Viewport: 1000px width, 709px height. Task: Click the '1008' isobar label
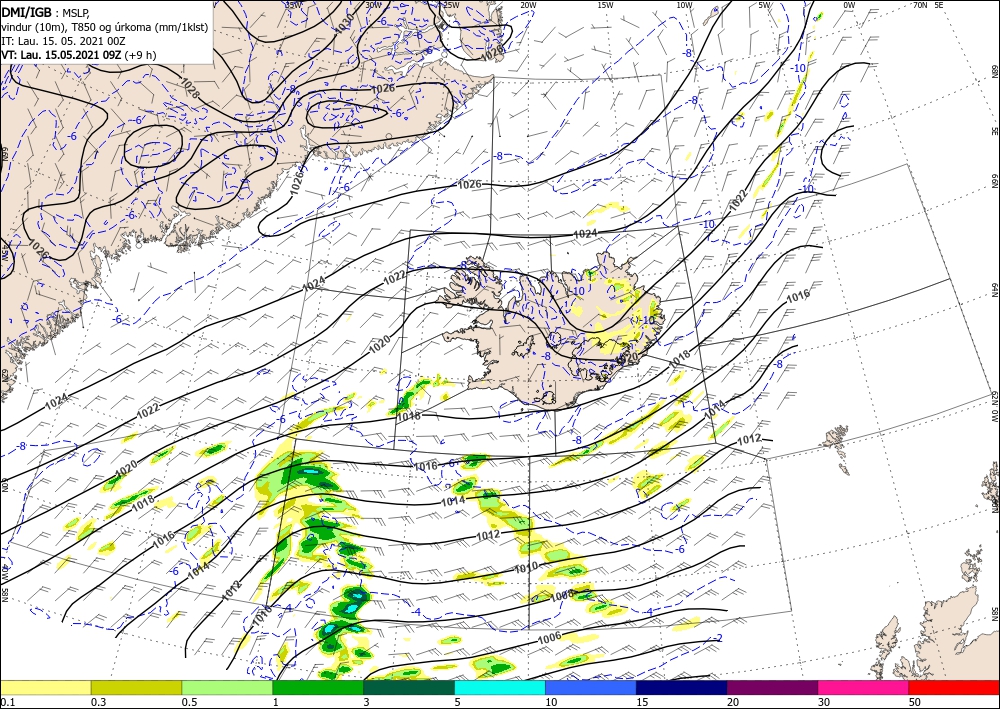(562, 595)
